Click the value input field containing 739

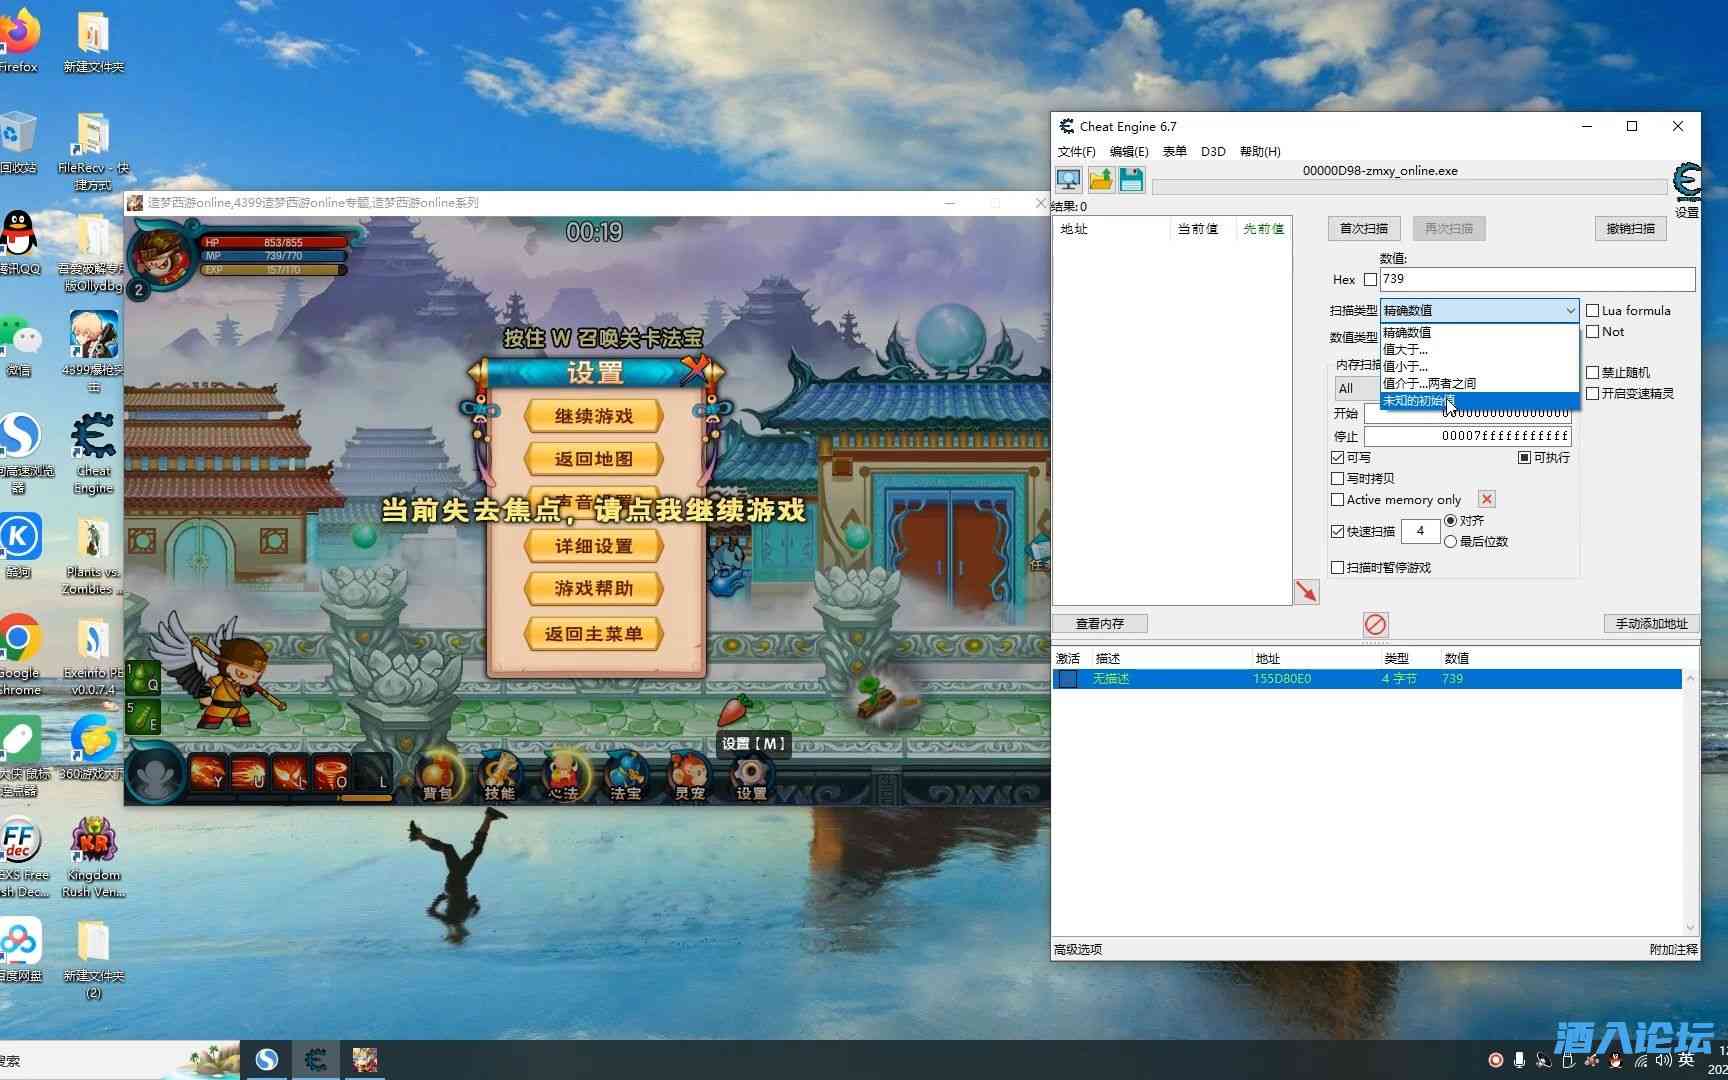click(1536, 280)
